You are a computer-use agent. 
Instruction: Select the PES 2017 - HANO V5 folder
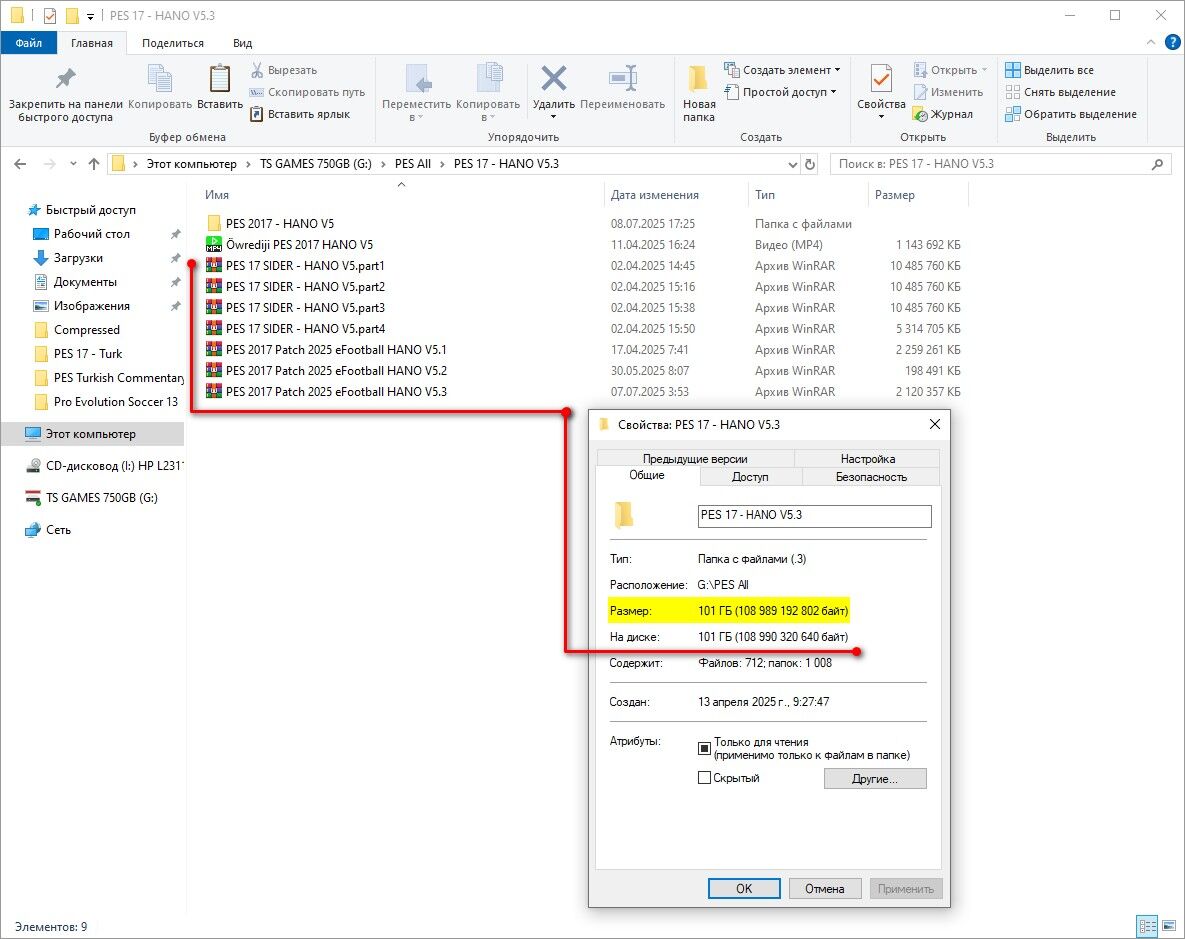(280, 224)
